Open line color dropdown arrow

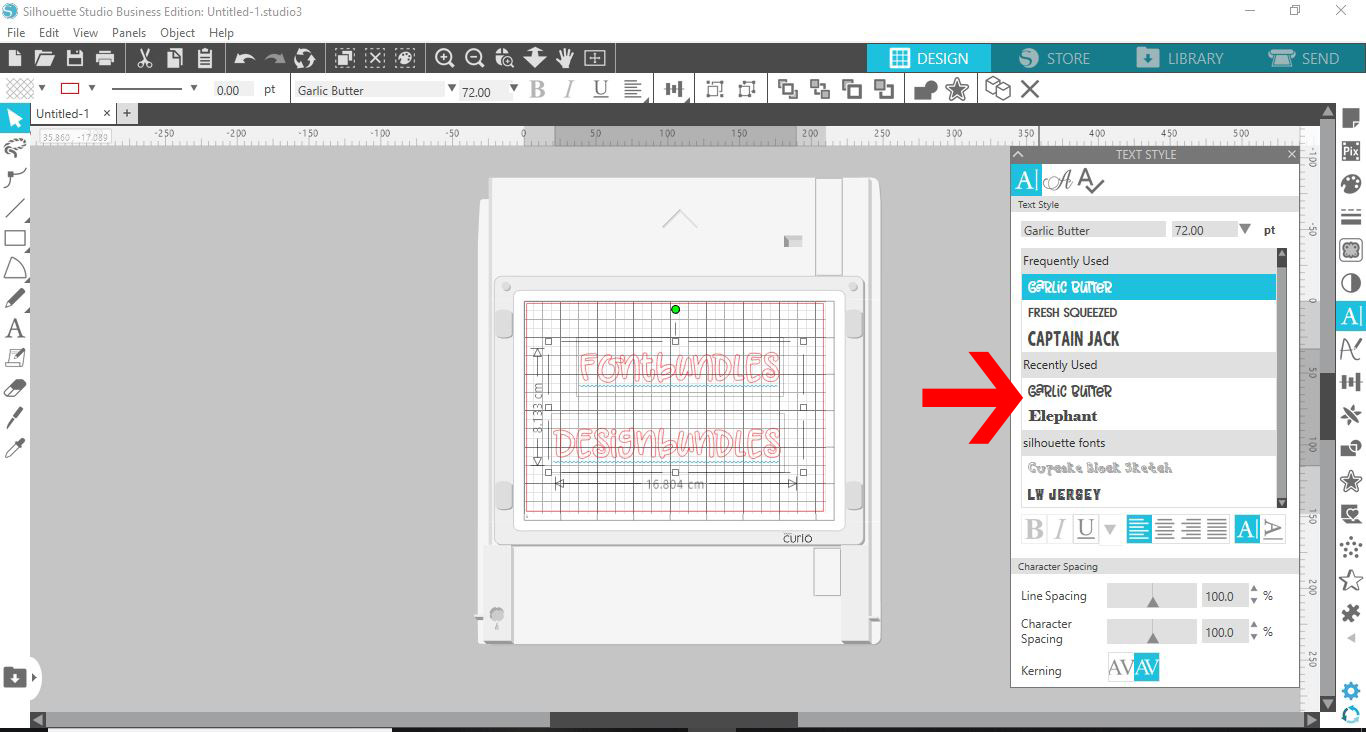point(92,88)
